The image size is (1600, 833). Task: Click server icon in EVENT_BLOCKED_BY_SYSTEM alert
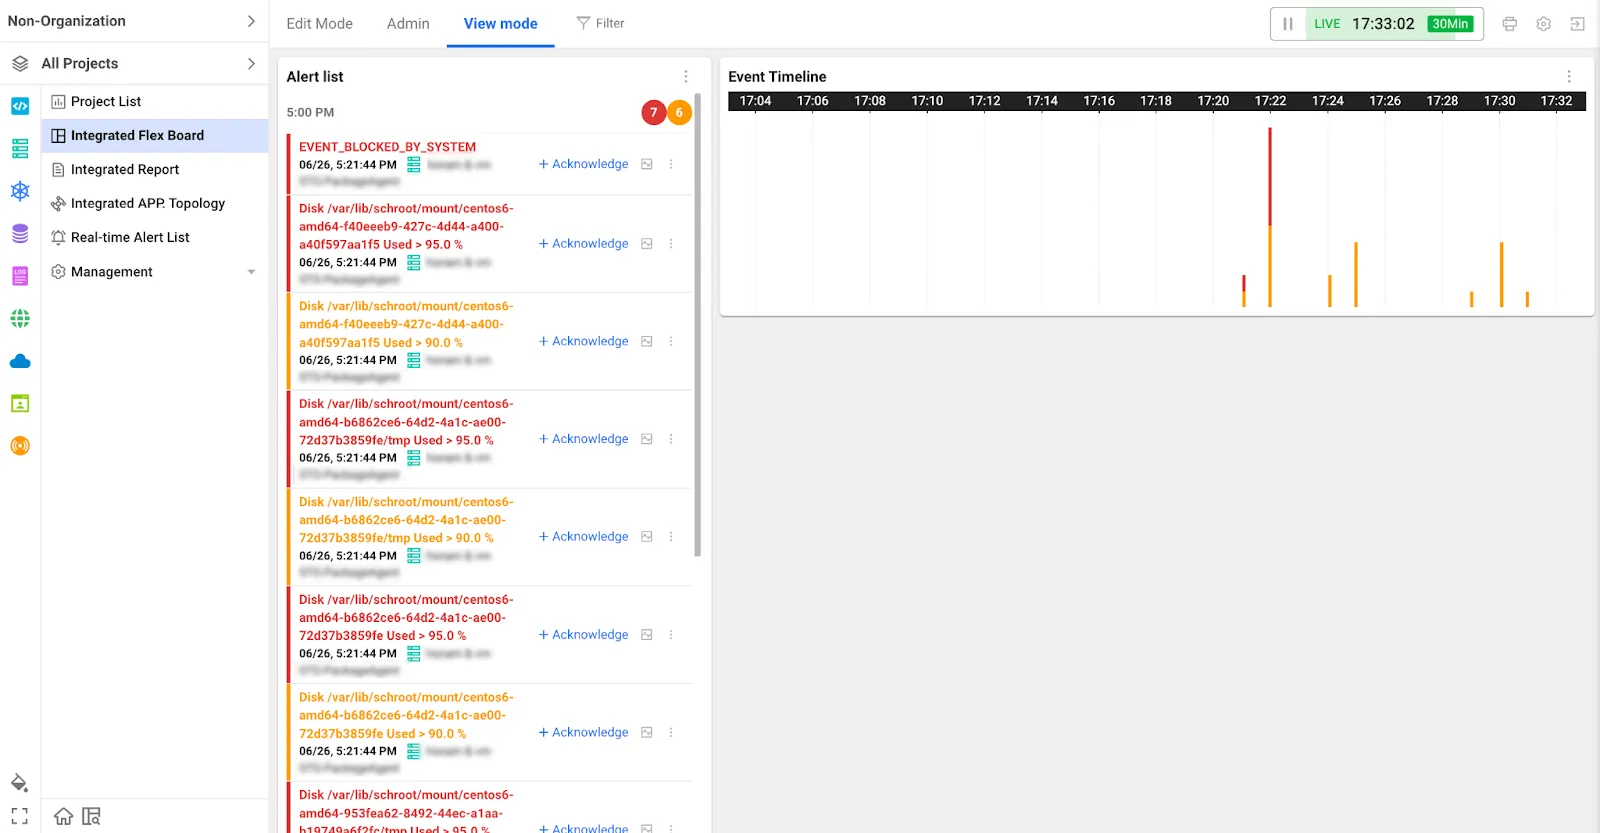pos(413,164)
